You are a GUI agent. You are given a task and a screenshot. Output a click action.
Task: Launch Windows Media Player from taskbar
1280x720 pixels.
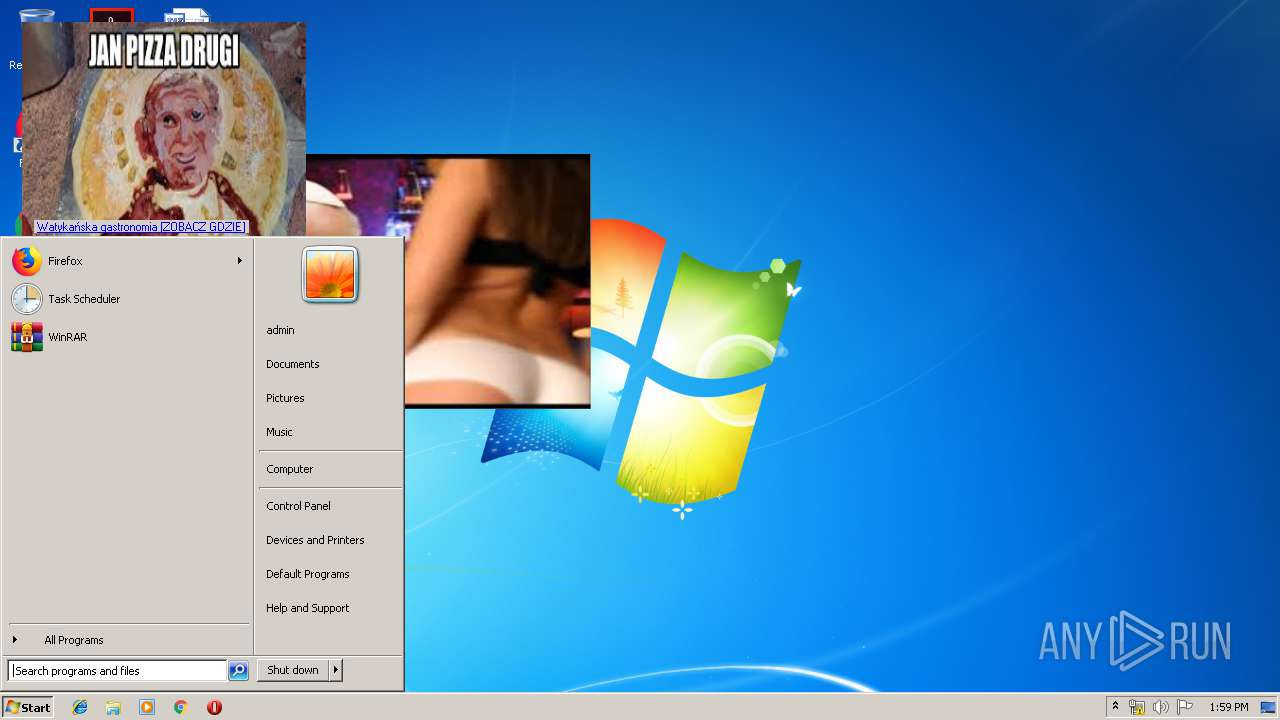coord(147,707)
